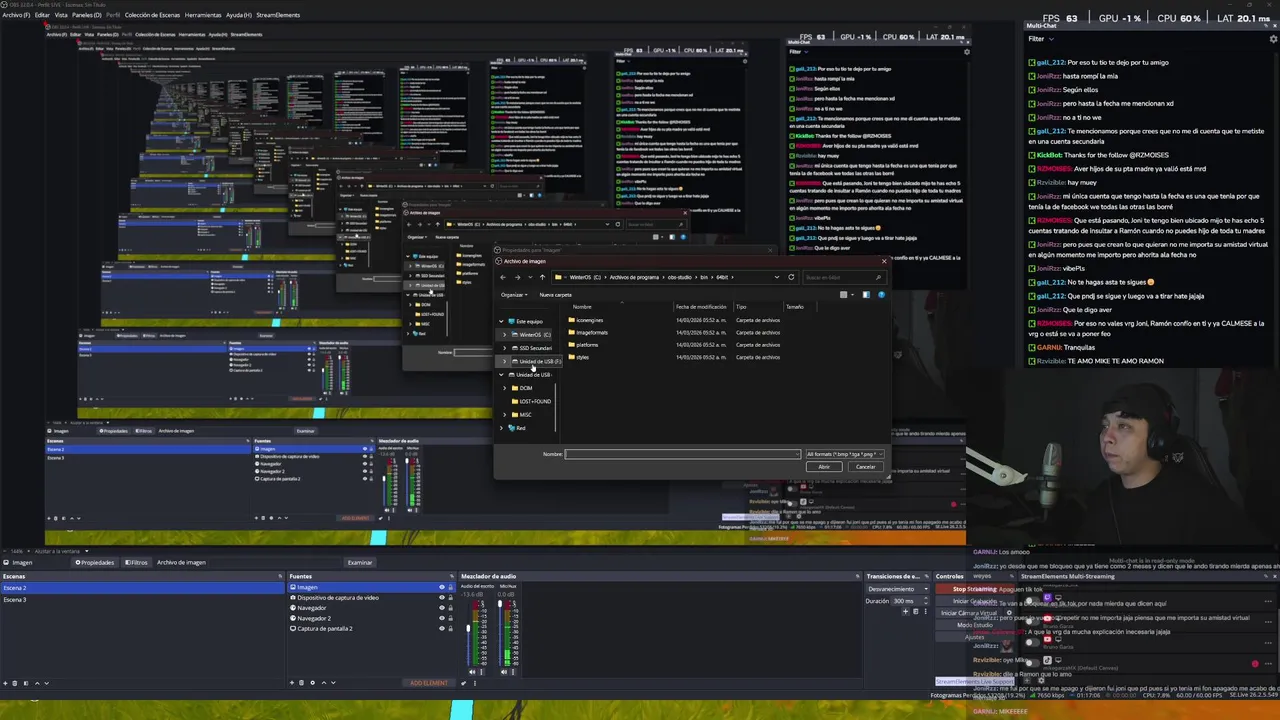
Task: Refresh the folder in file dialog
Action: (x=791, y=277)
